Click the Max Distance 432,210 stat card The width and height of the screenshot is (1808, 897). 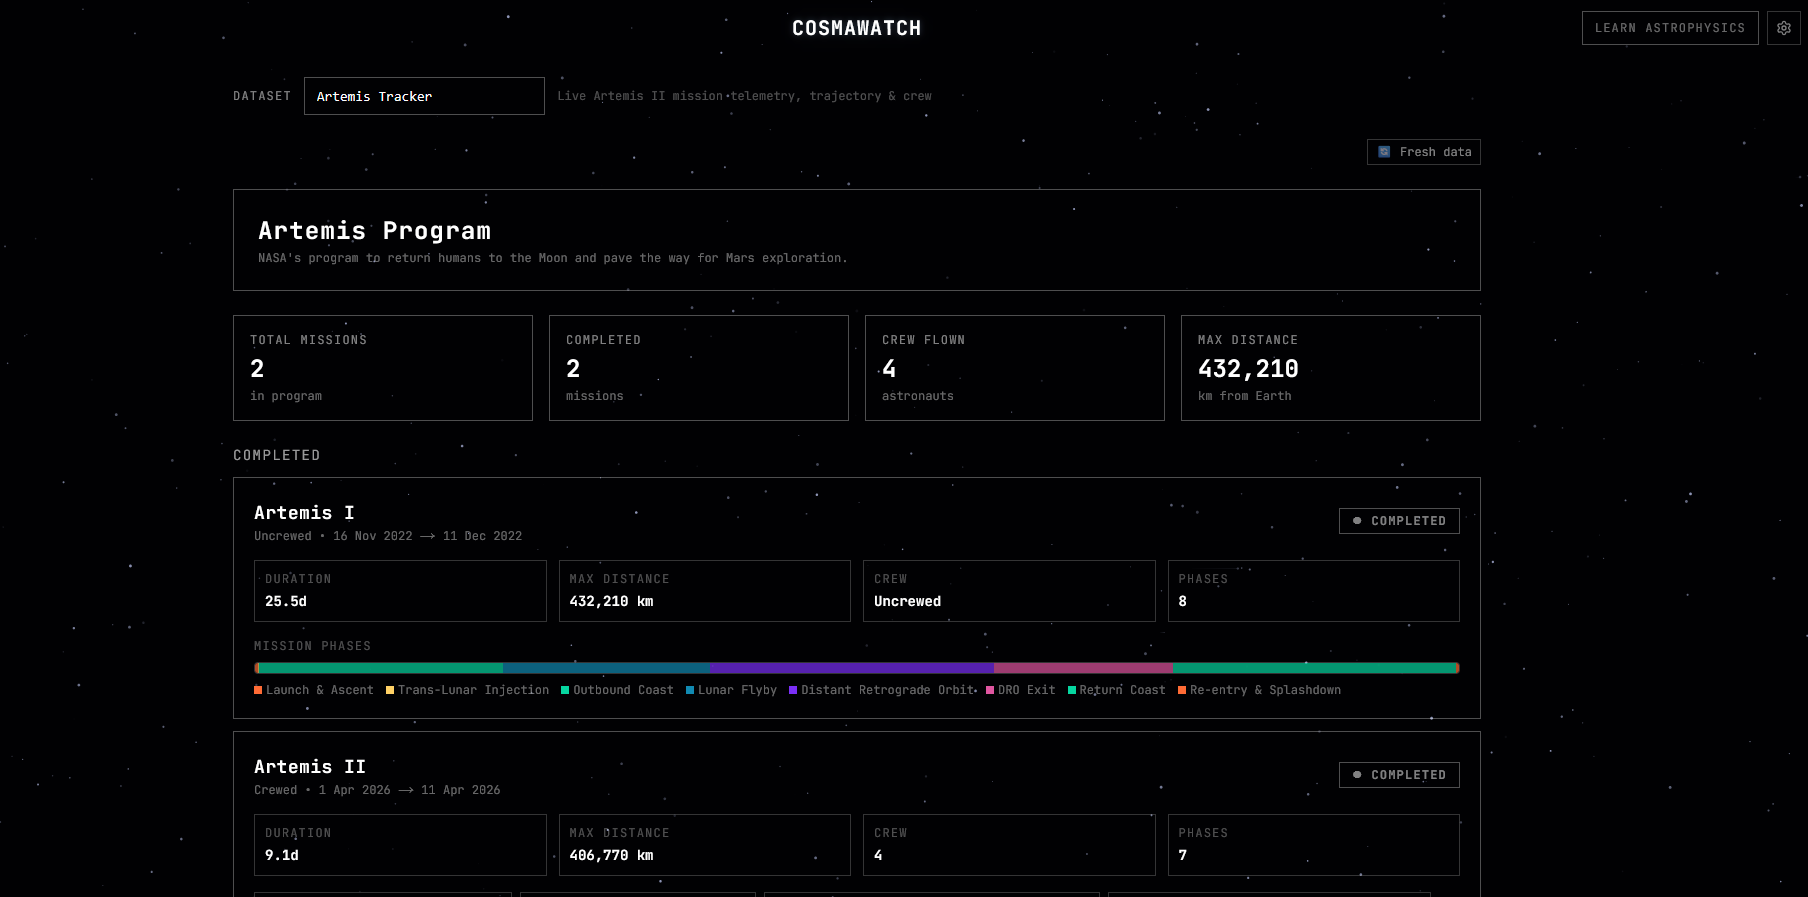(1331, 368)
